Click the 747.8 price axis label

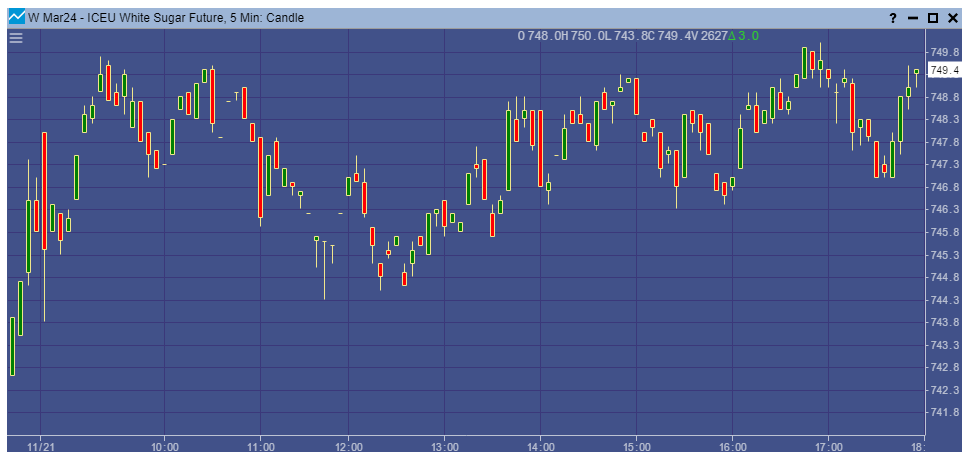(x=944, y=142)
